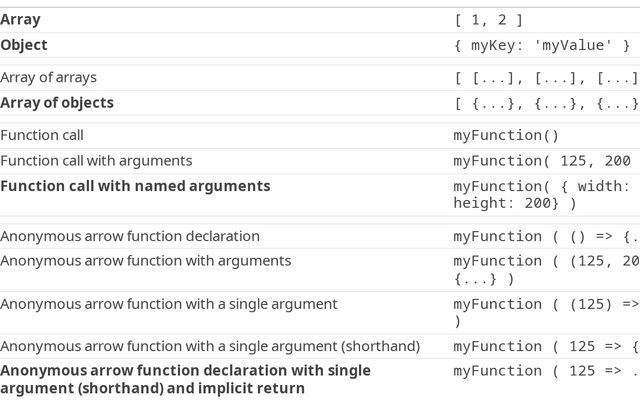This screenshot has height=400, width=640.
Task: Click the "myFunction ( () =>" code example
Action: (x=546, y=236)
